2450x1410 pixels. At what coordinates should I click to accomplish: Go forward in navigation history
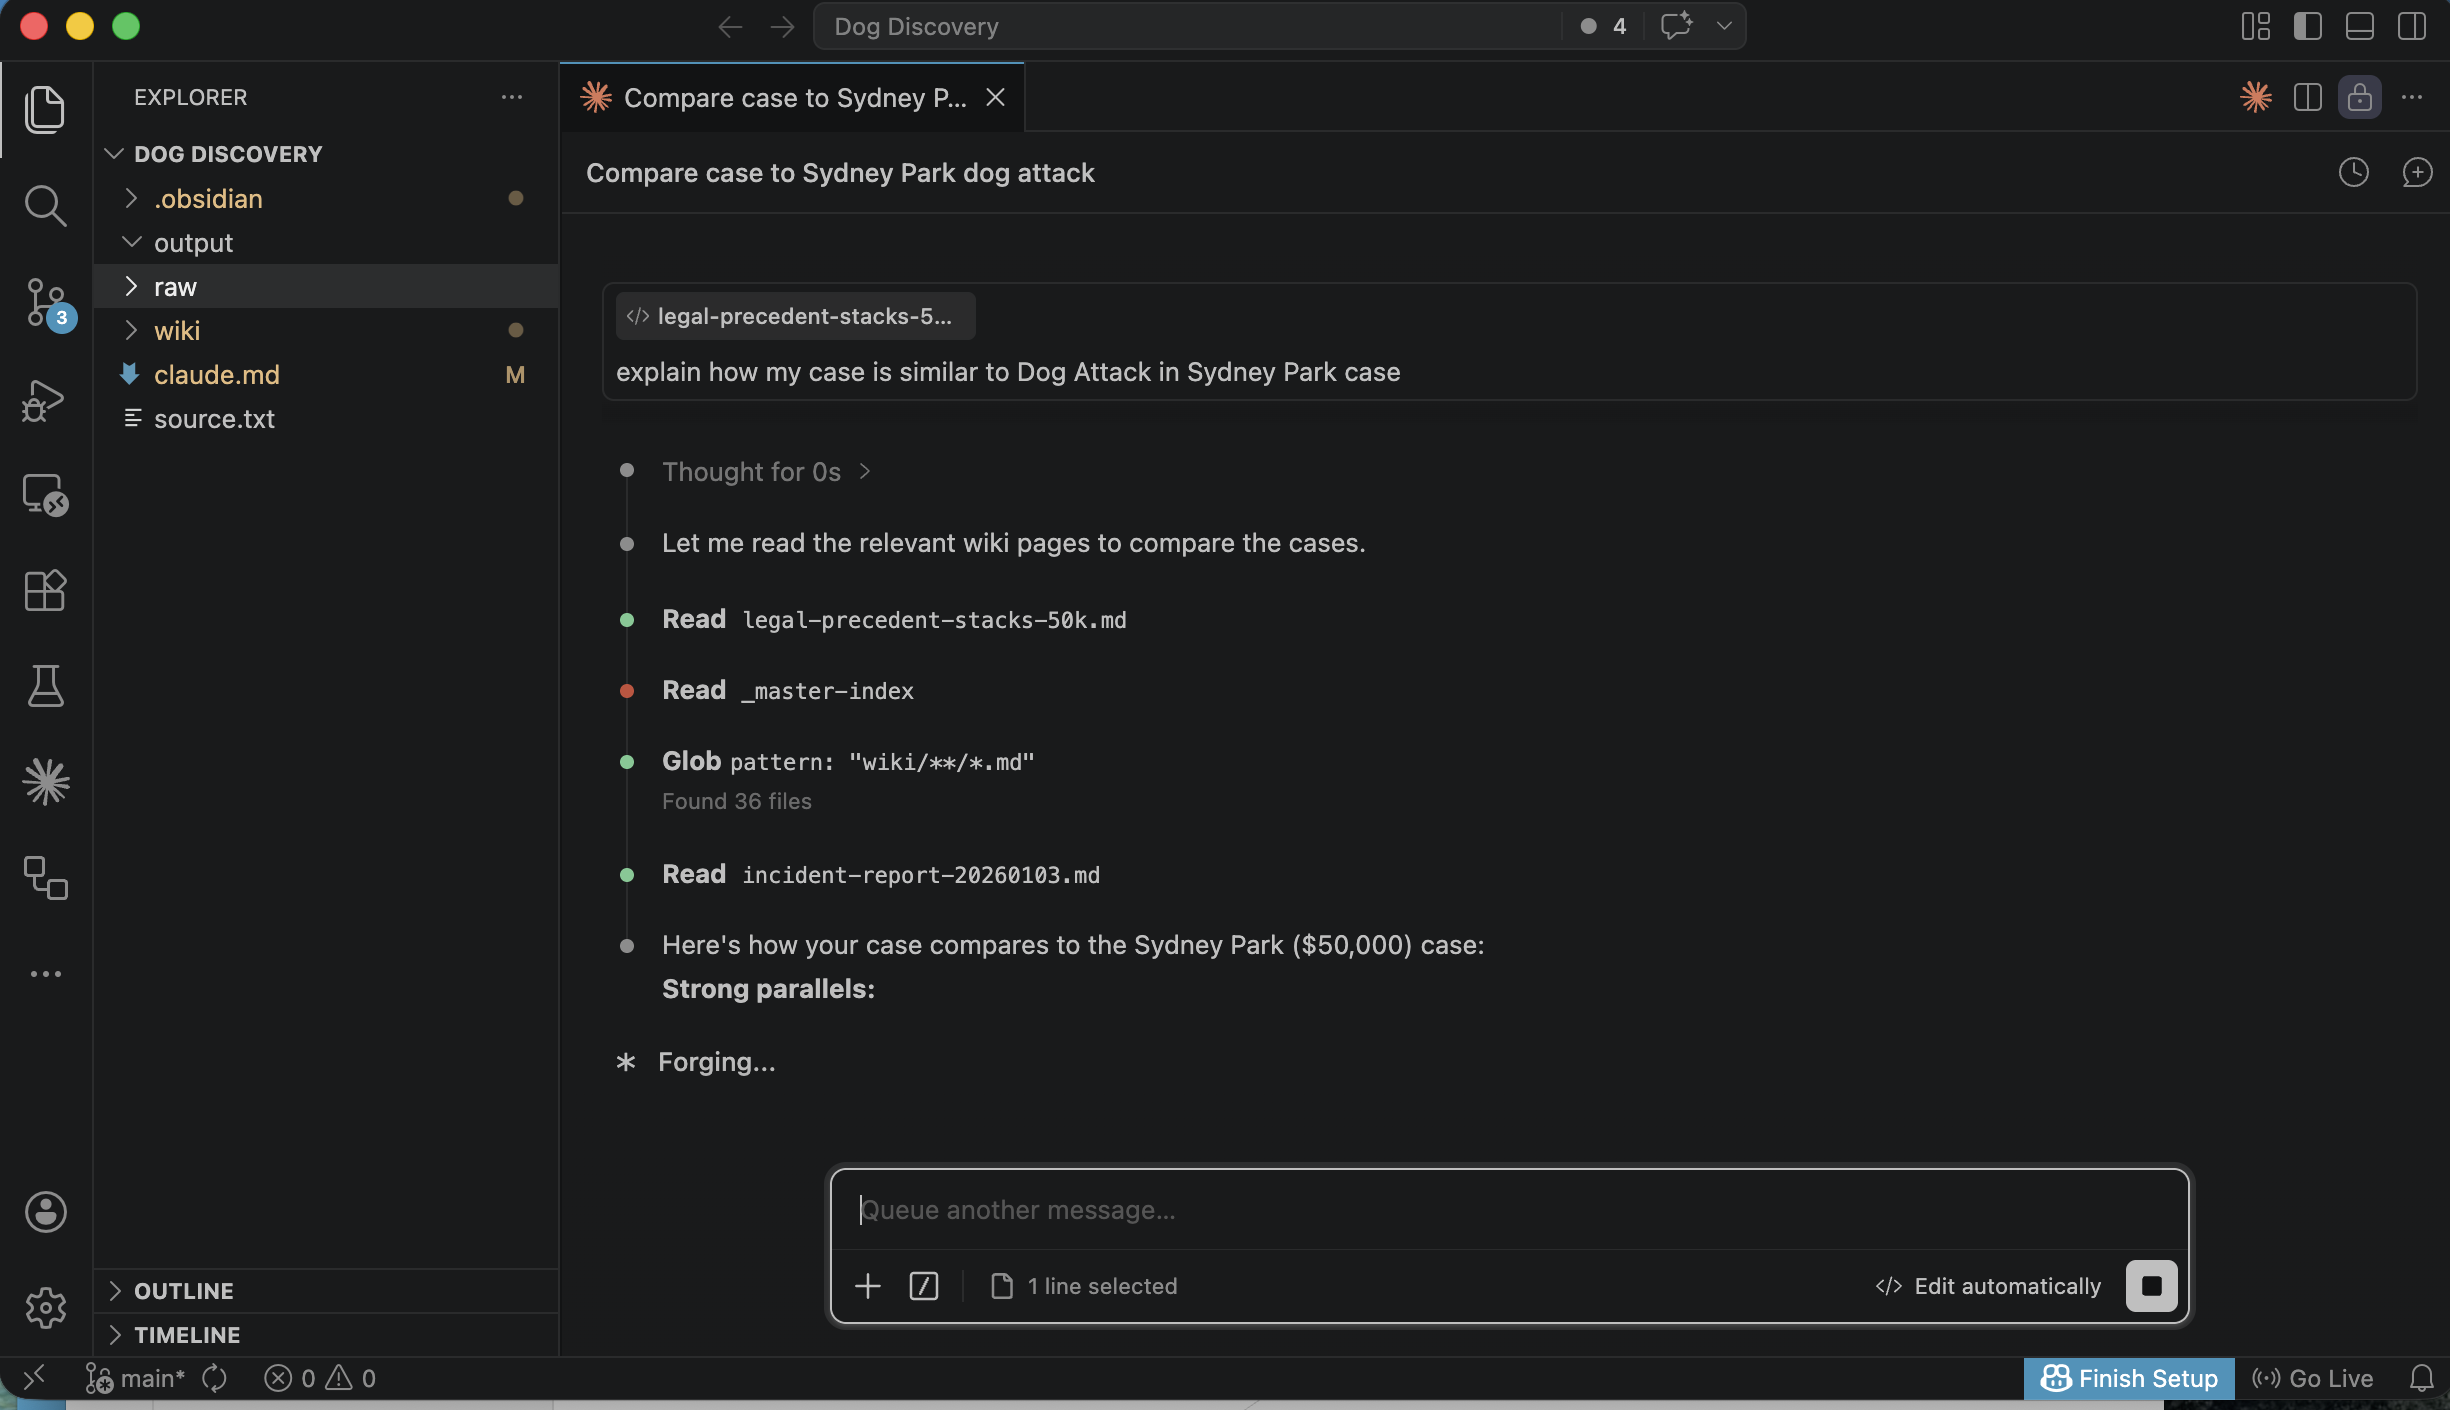(783, 27)
